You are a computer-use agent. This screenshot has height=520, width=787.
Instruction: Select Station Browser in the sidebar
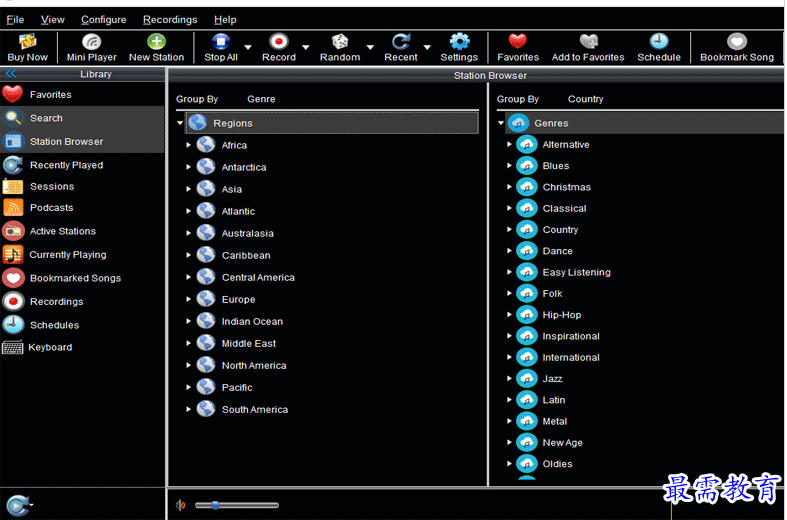[x=82, y=142]
